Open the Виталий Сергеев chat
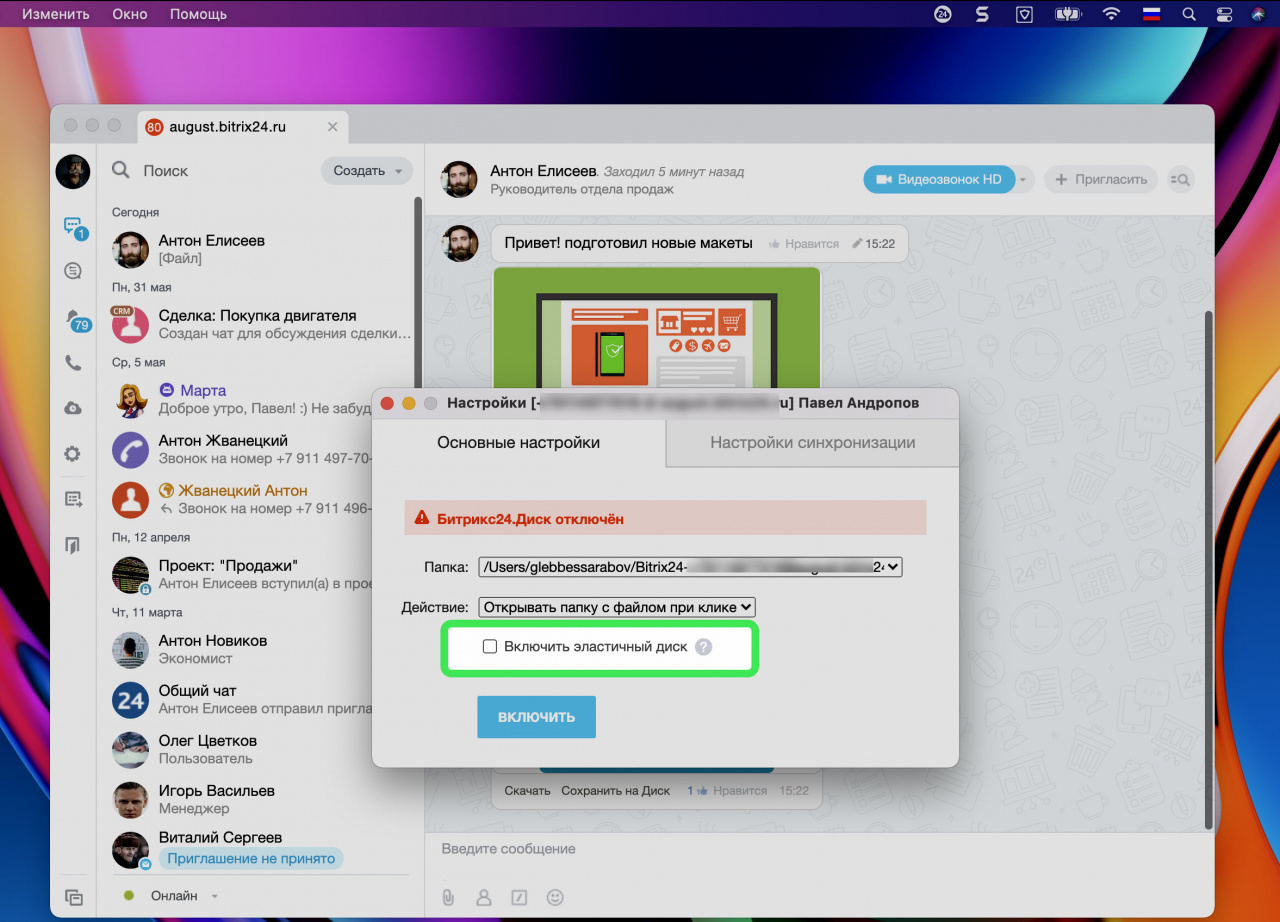The image size is (1280, 922). pyautogui.click(x=260, y=848)
